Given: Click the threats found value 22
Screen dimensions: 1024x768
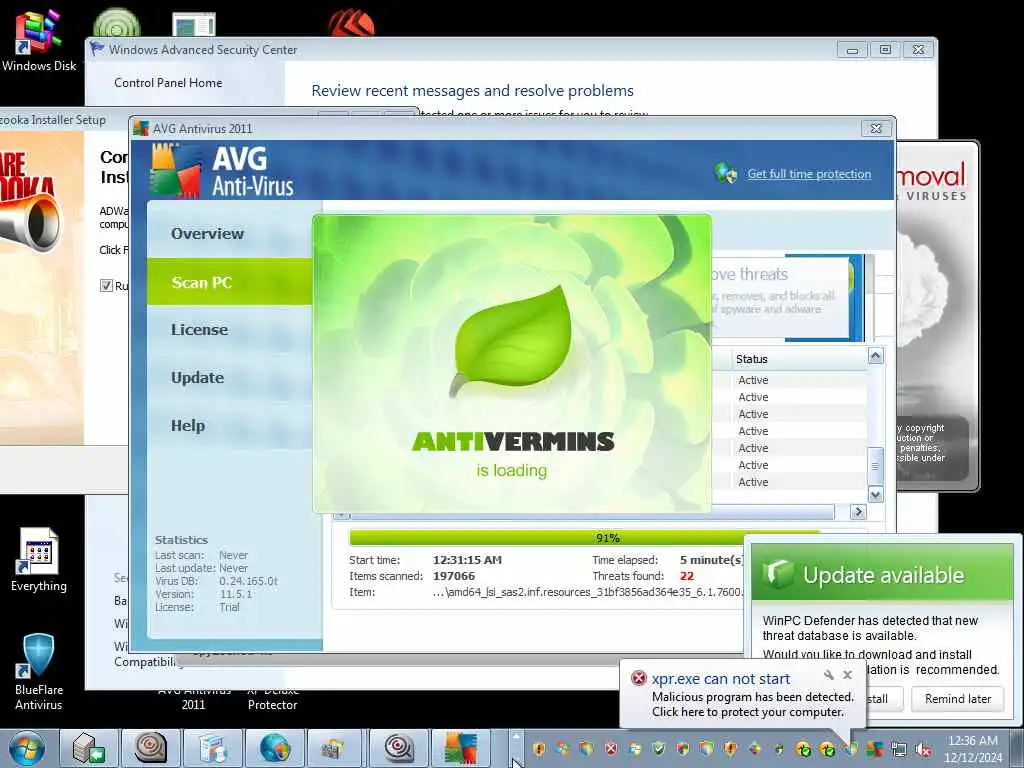Looking at the screenshot, I should 686,576.
